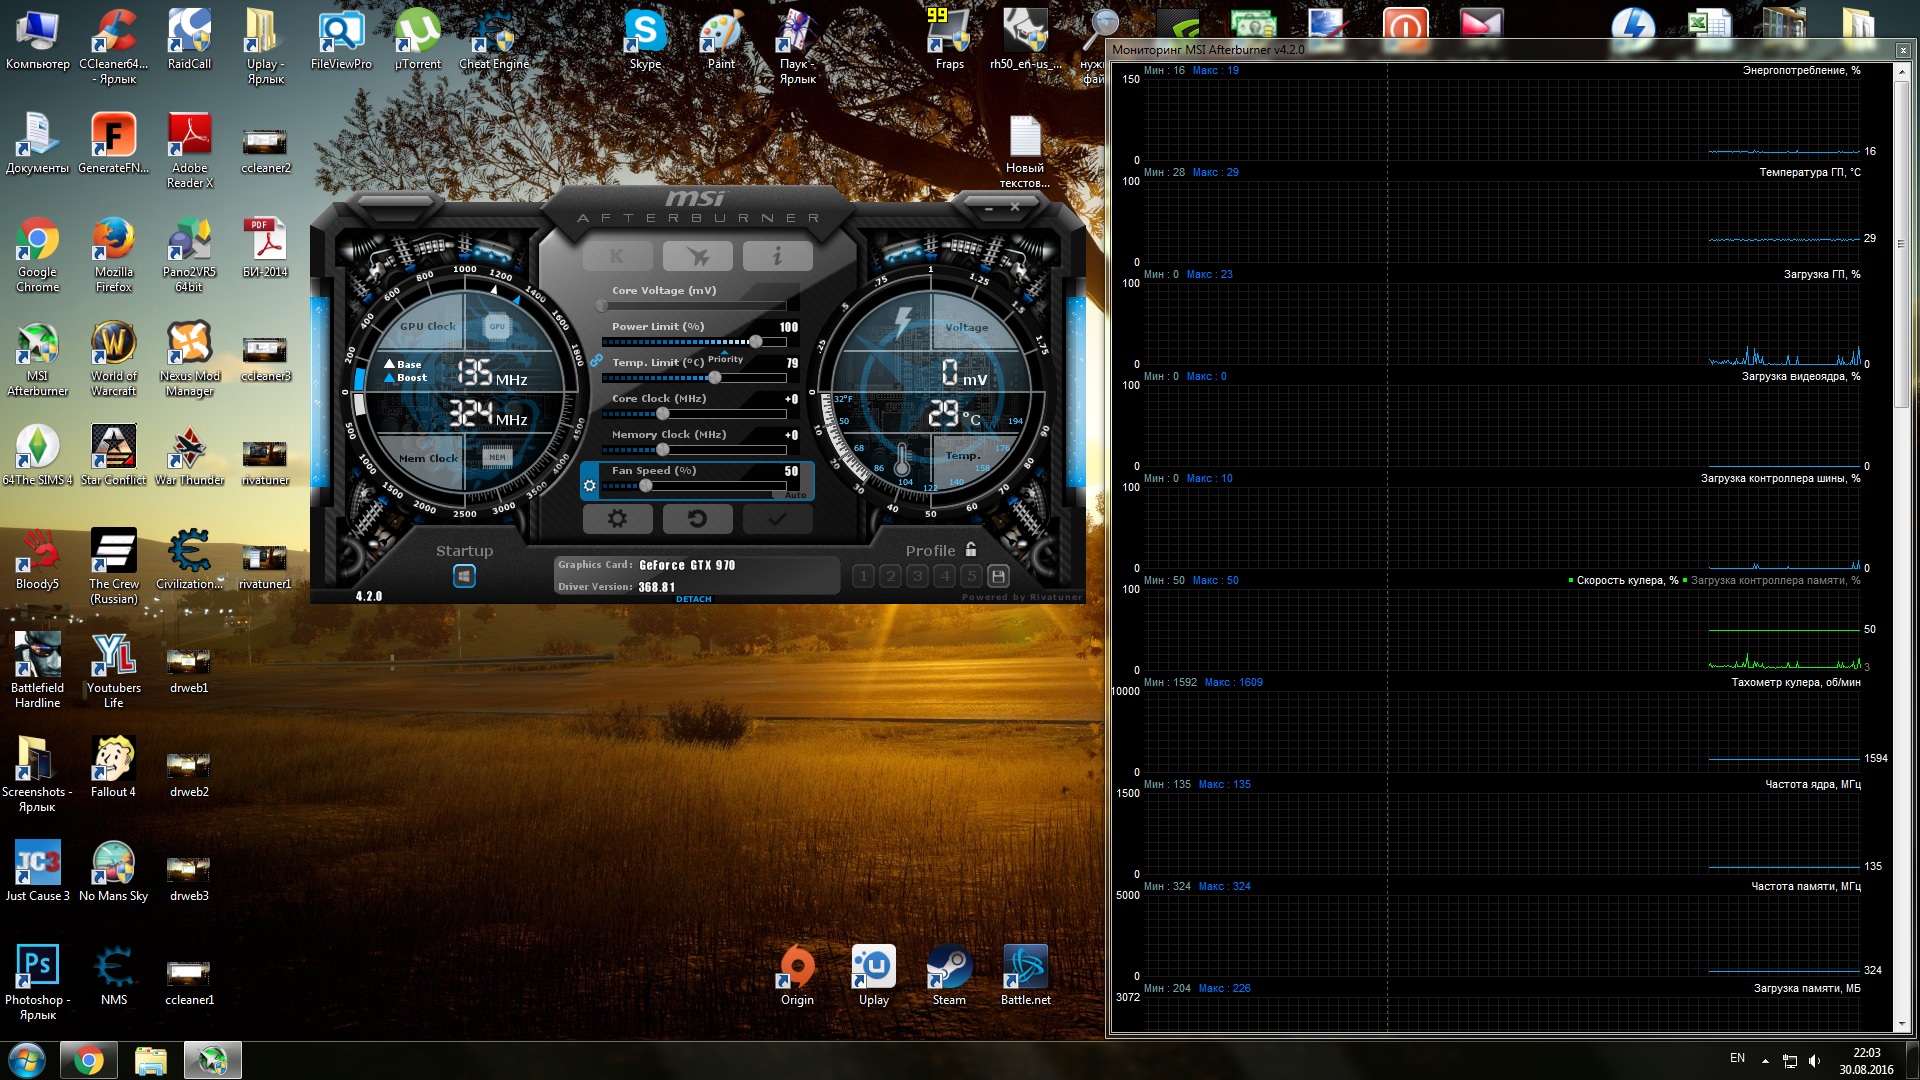Image resolution: width=1920 pixels, height=1080 pixels.
Task: Toggle the Profile lock icon
Action: tap(970, 549)
